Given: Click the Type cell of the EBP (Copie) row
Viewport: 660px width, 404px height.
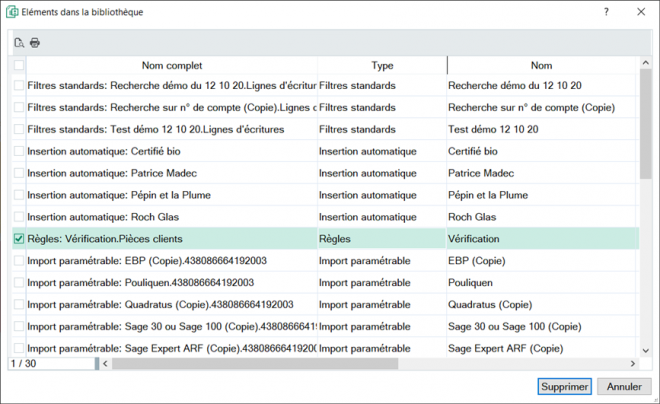Looking at the screenshot, I should tap(382, 260).
